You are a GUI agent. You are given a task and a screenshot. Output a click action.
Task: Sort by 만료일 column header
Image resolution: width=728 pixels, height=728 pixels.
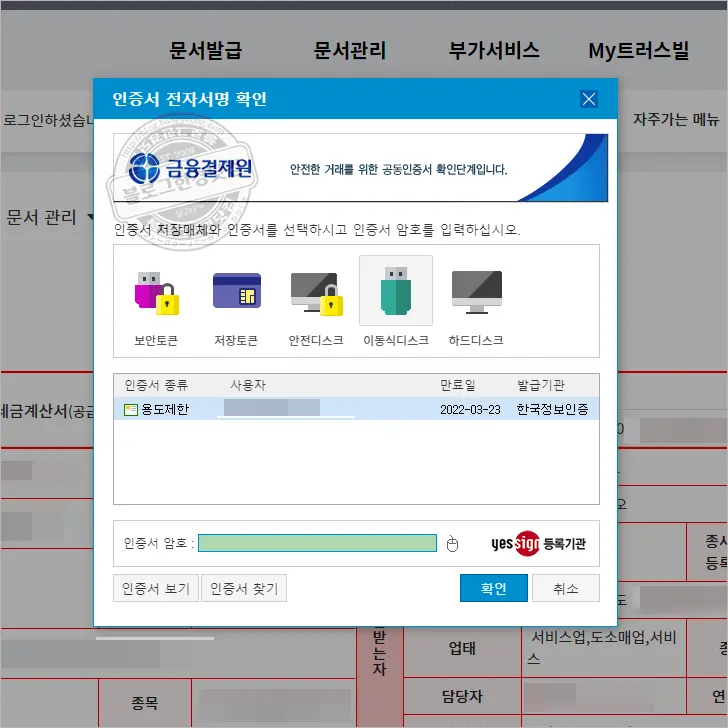pyautogui.click(x=457, y=385)
